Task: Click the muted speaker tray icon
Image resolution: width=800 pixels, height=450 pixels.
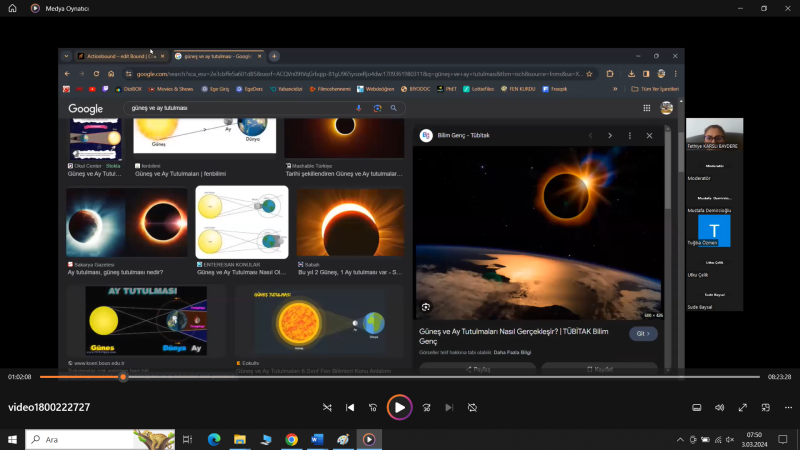Action: pyautogui.click(x=730, y=439)
